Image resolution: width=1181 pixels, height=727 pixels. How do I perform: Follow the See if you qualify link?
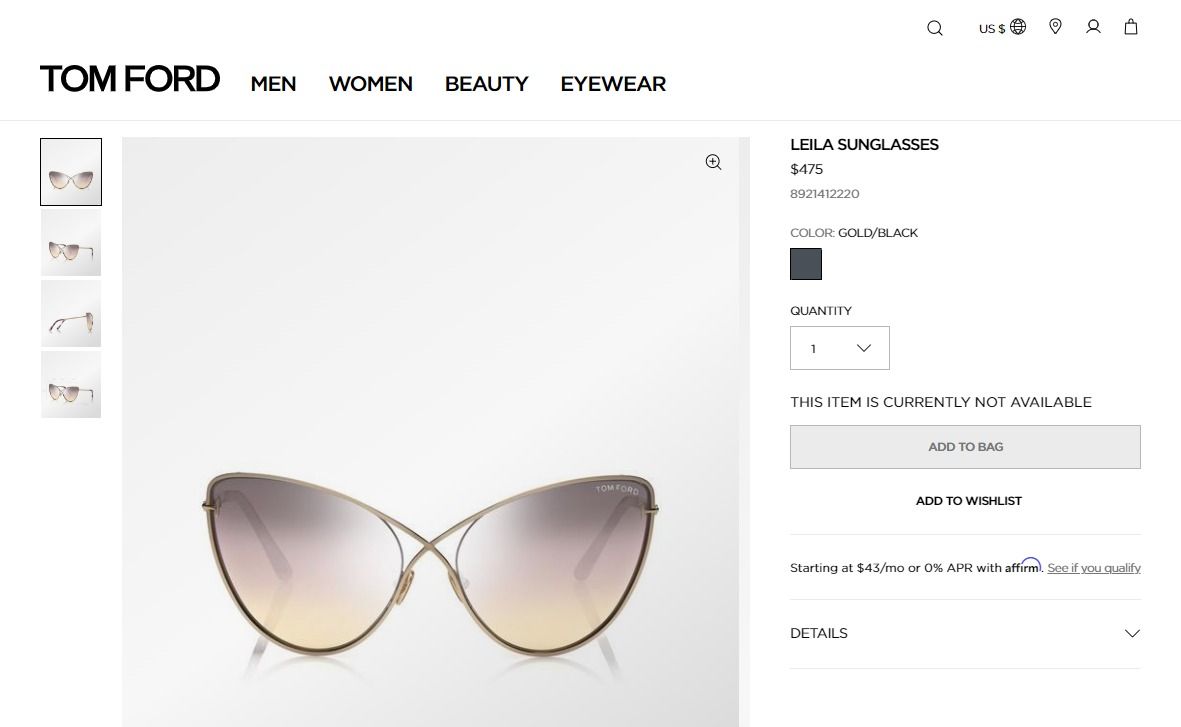(1094, 568)
